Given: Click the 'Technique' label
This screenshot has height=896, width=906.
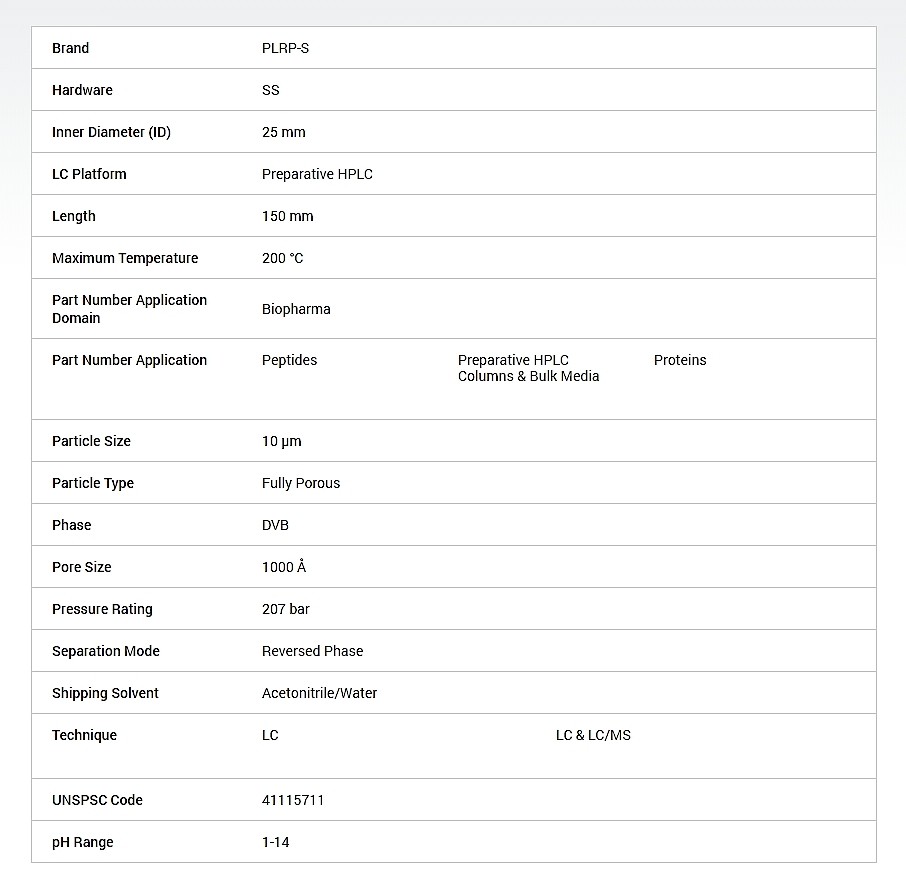Looking at the screenshot, I should (84, 735).
